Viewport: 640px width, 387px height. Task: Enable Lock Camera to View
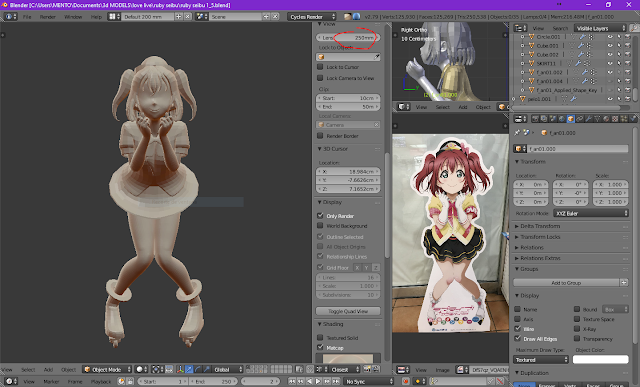click(x=320, y=78)
